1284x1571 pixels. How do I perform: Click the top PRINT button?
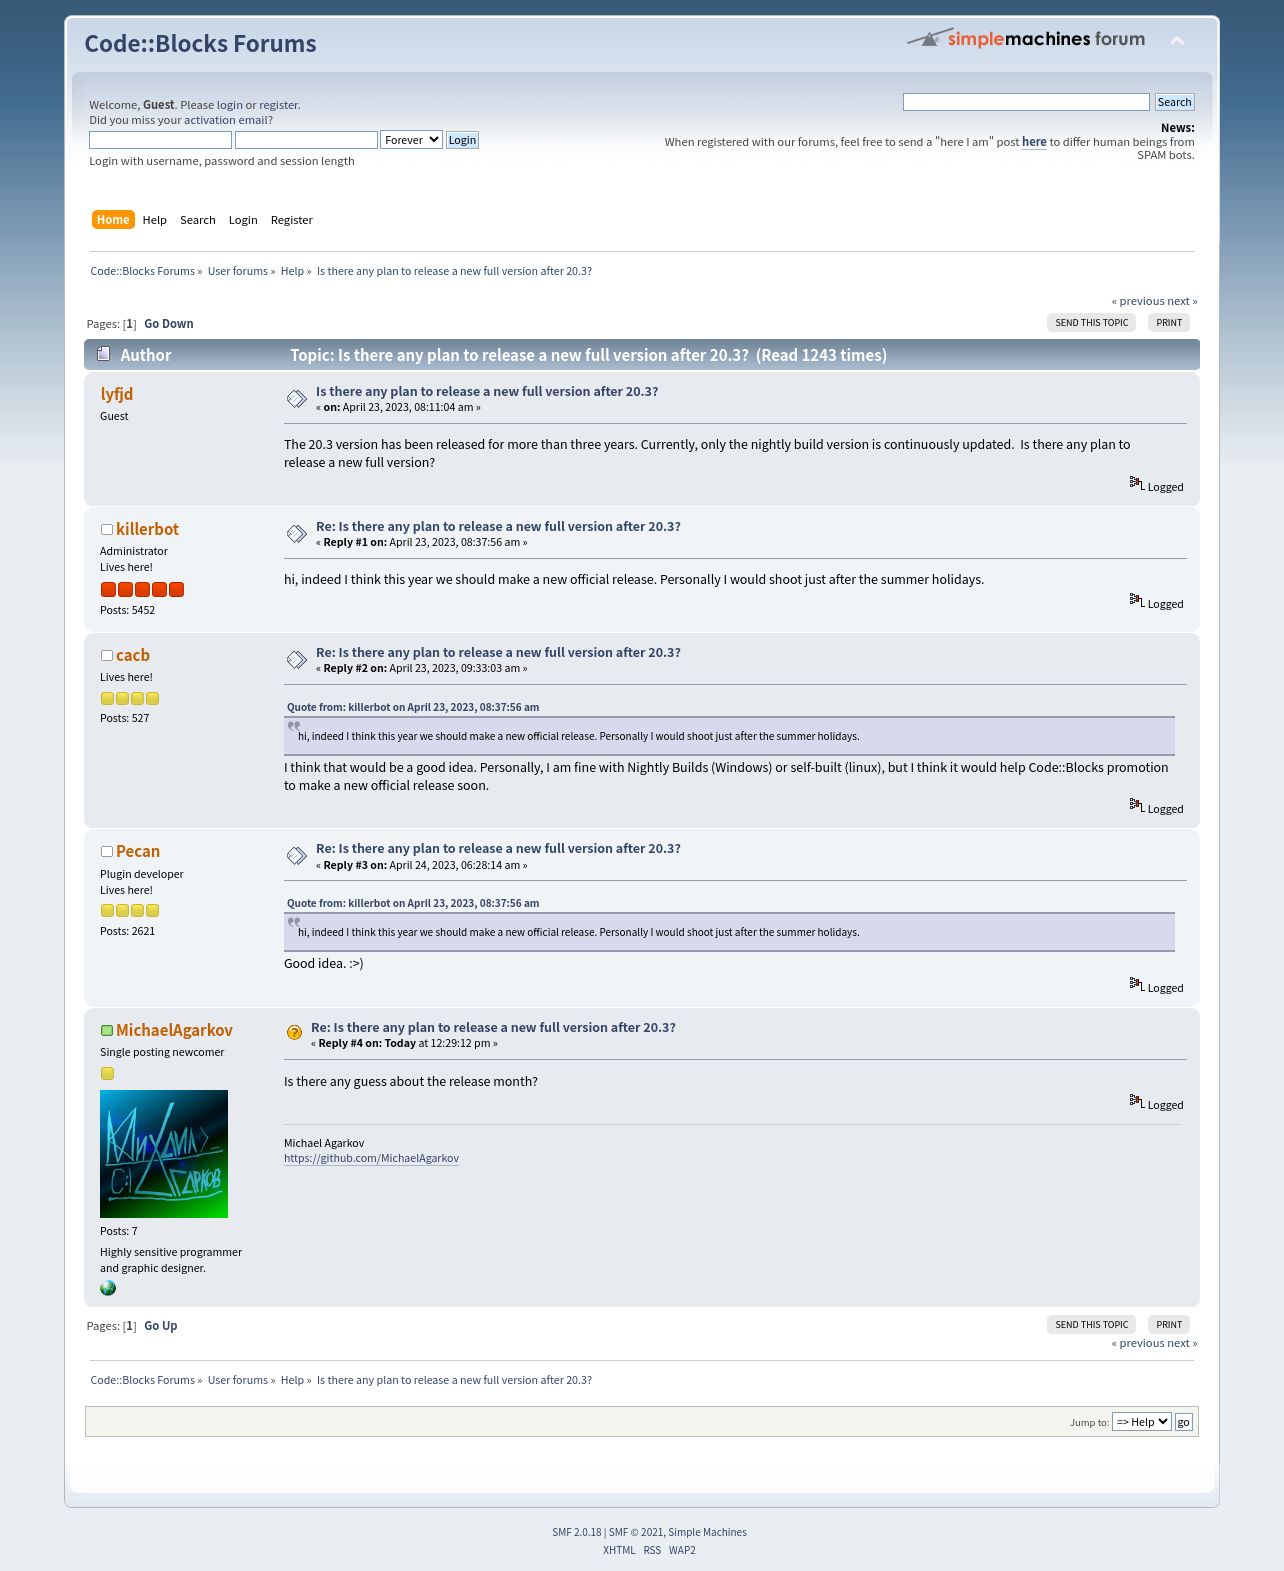(x=1169, y=322)
